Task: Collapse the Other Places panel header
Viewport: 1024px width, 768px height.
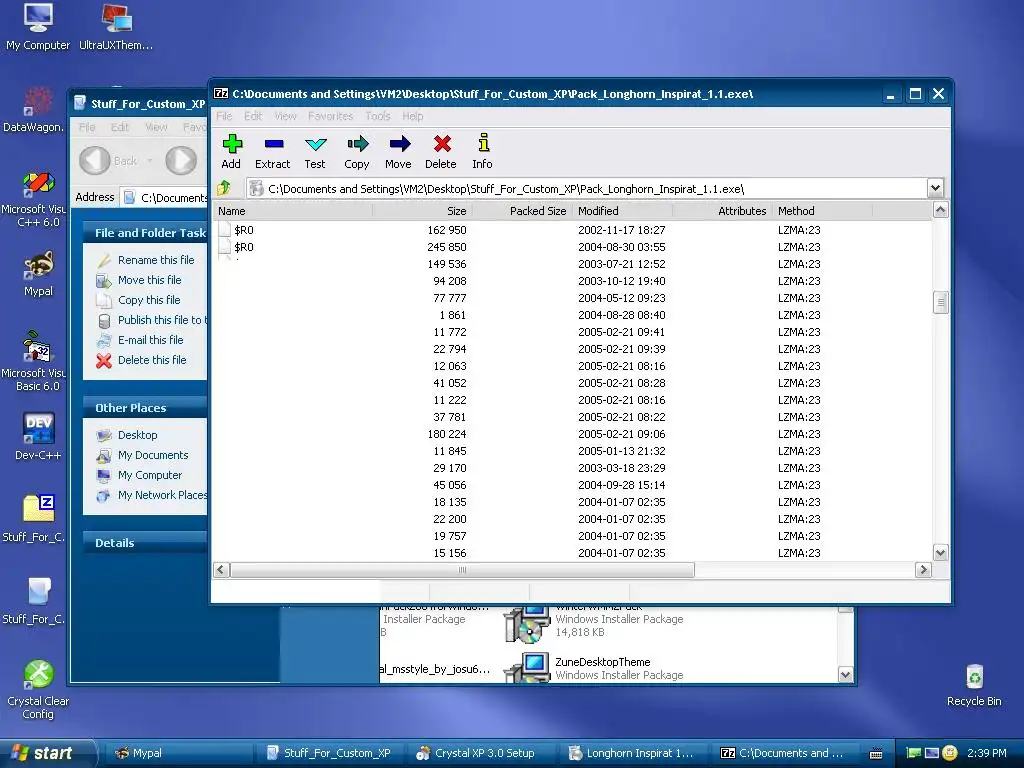Action: [x=145, y=408]
